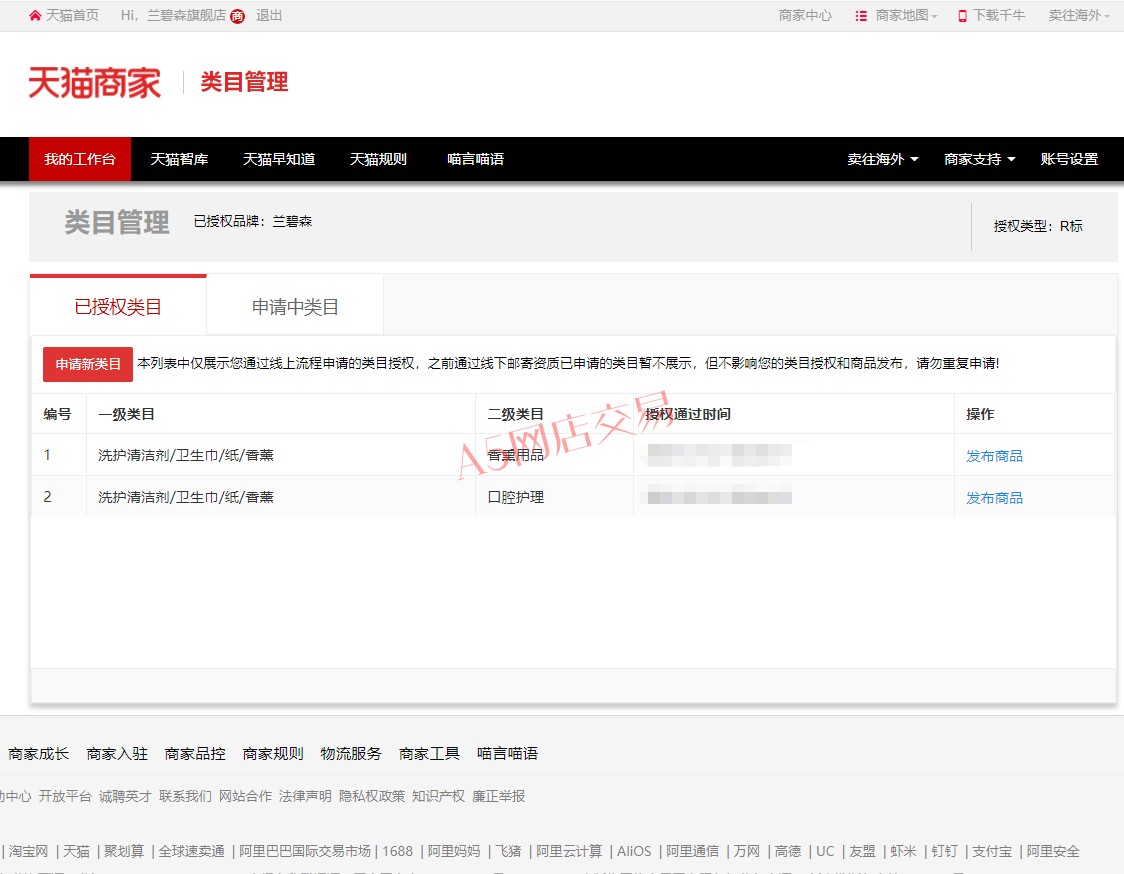The width and height of the screenshot is (1124, 874).
Task: Click footer link 商家工具
Action: click(429, 754)
